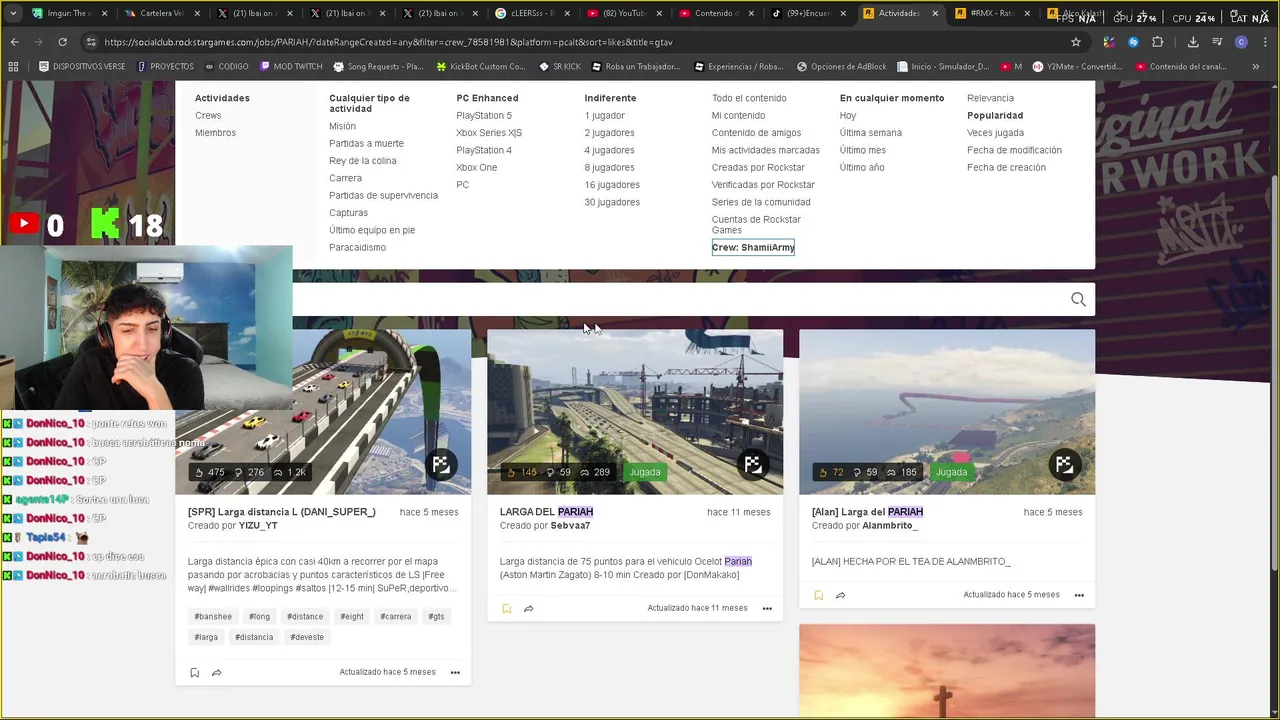This screenshot has height=720, width=1280.
Task: Open browser downloads
Action: click(1193, 42)
